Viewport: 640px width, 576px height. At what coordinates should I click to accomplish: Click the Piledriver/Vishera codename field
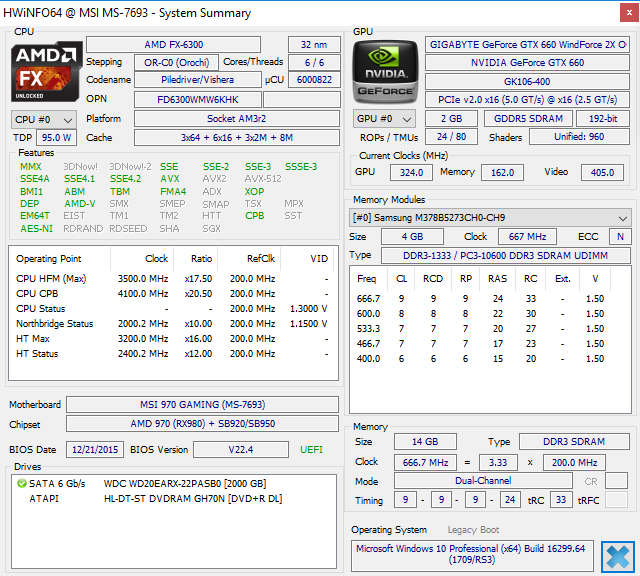tap(198, 80)
